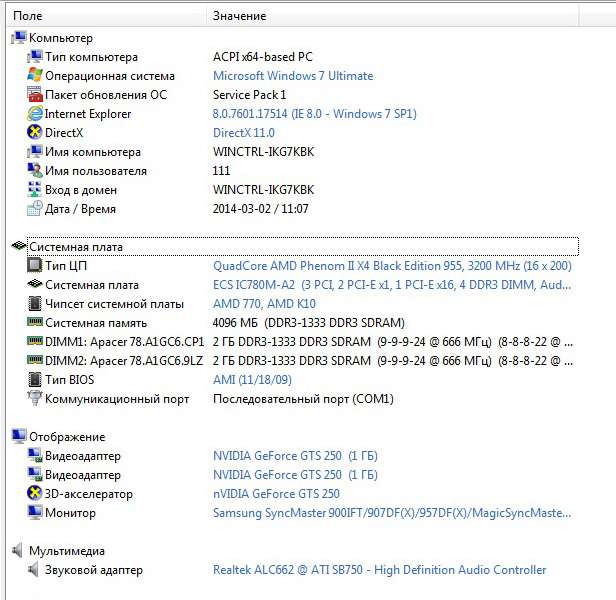Viewport: 616px width, 600px height.
Task: Click the 3D-акселератор icon
Action: pos(35,494)
